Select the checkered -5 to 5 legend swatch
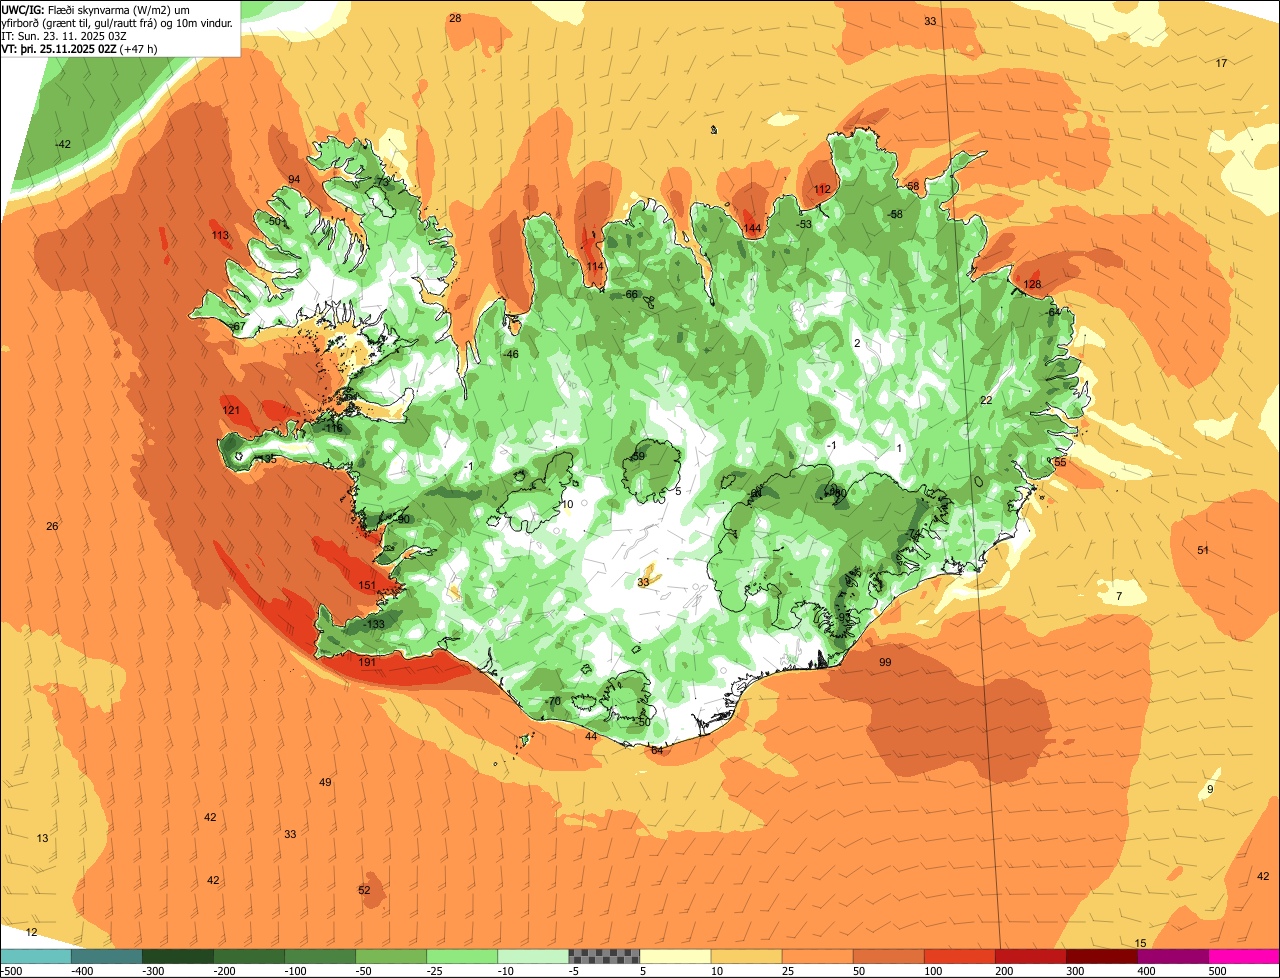The image size is (1280, 978). click(604, 956)
